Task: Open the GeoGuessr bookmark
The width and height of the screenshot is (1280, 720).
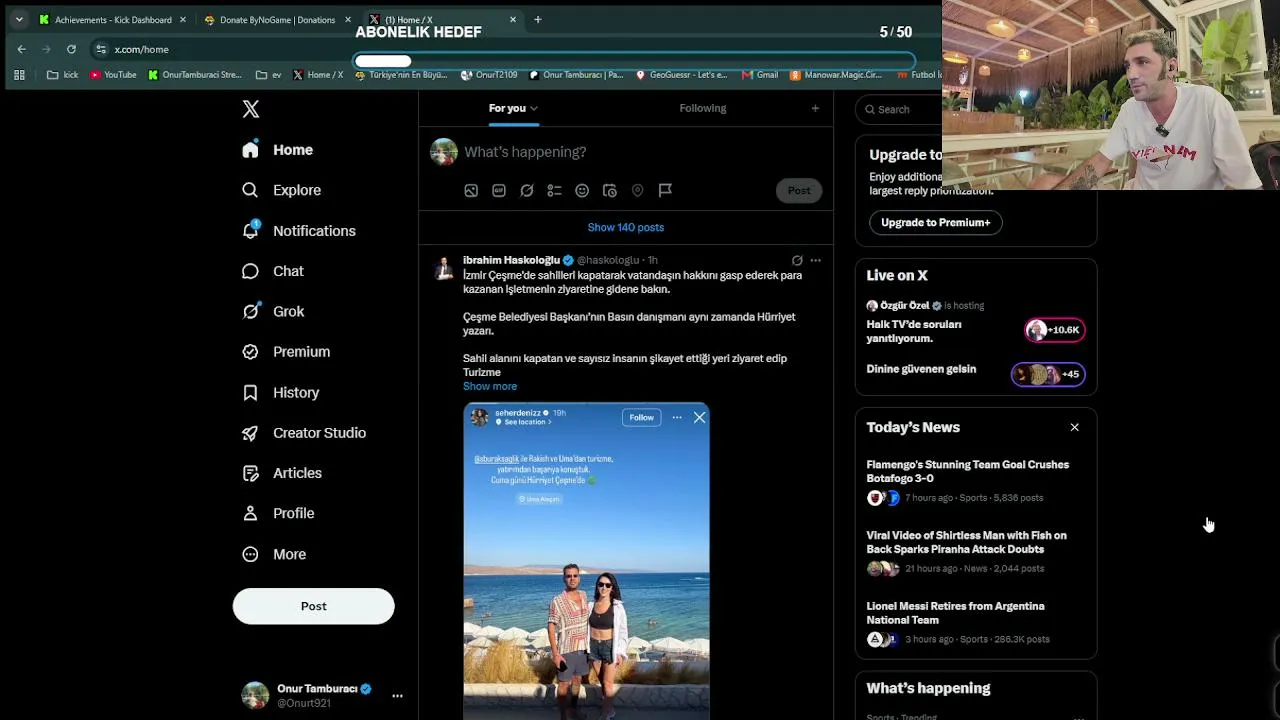Action: pos(681,75)
